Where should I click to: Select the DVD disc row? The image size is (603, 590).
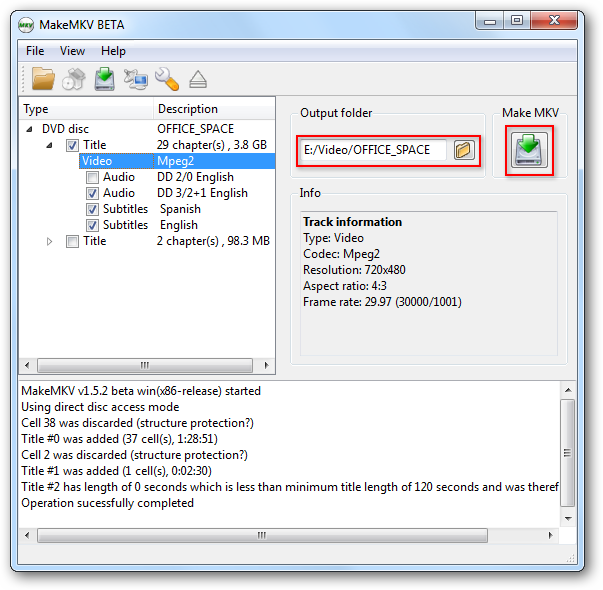click(147, 129)
